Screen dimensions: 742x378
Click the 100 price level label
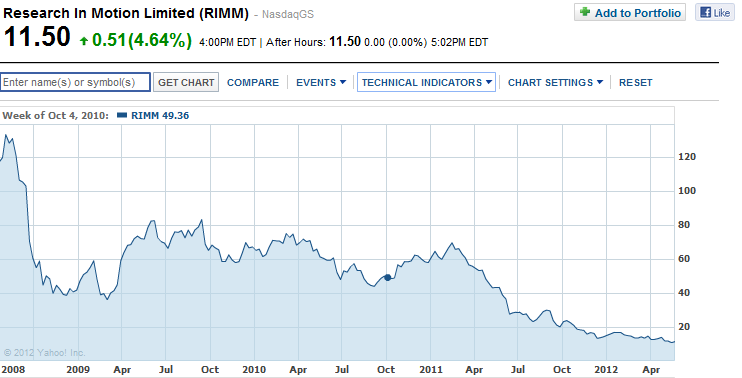click(x=687, y=191)
